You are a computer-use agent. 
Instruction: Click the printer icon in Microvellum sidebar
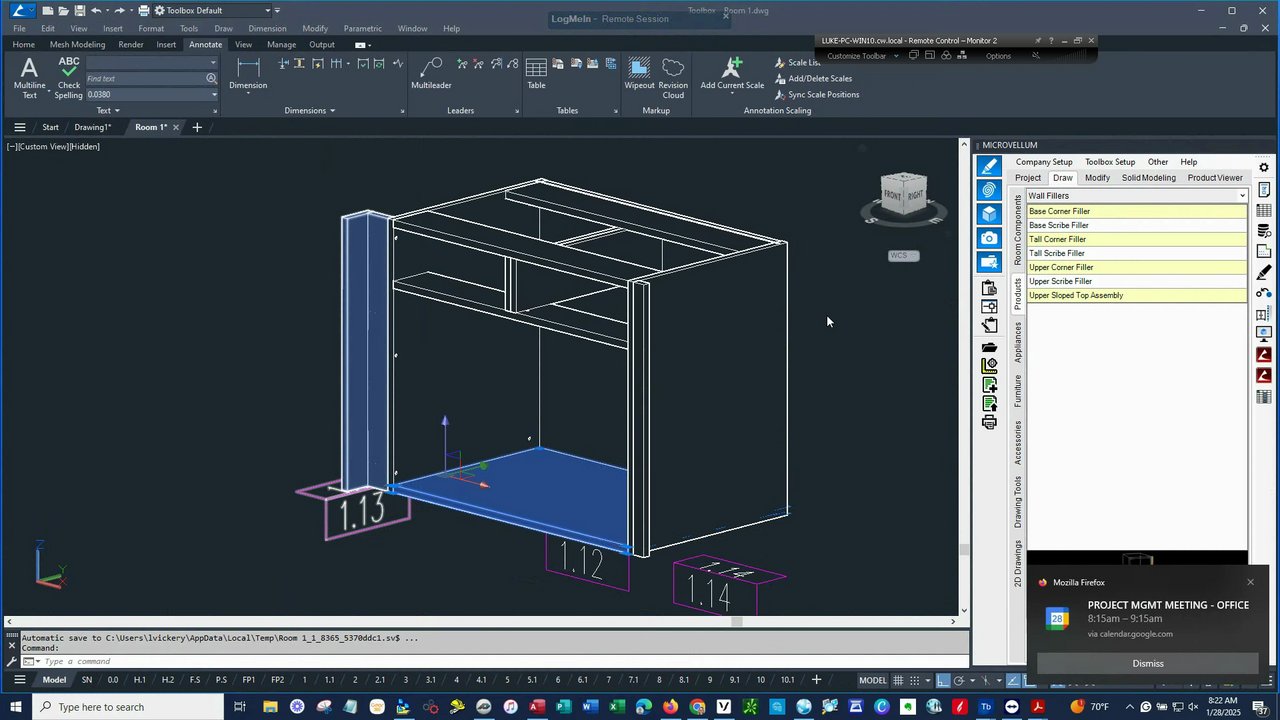(x=989, y=422)
